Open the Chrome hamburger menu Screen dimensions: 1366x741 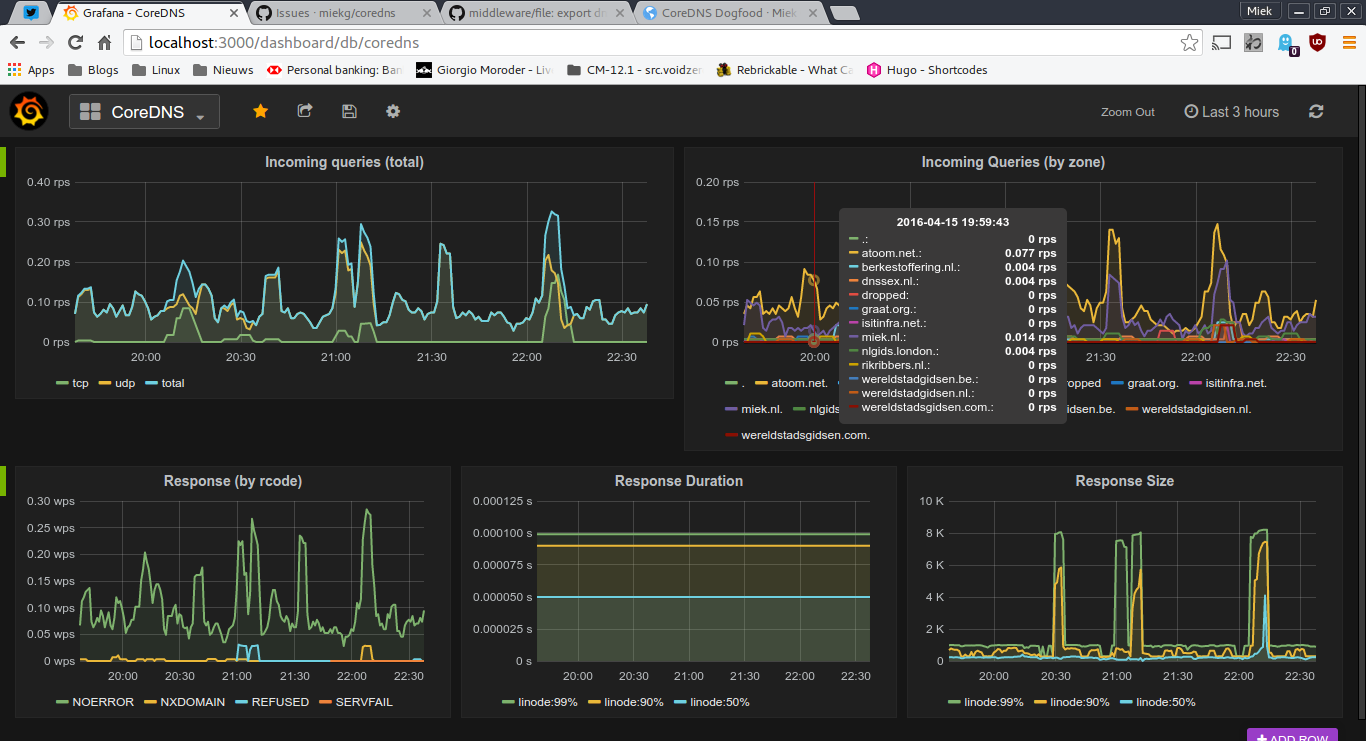[x=1349, y=43]
